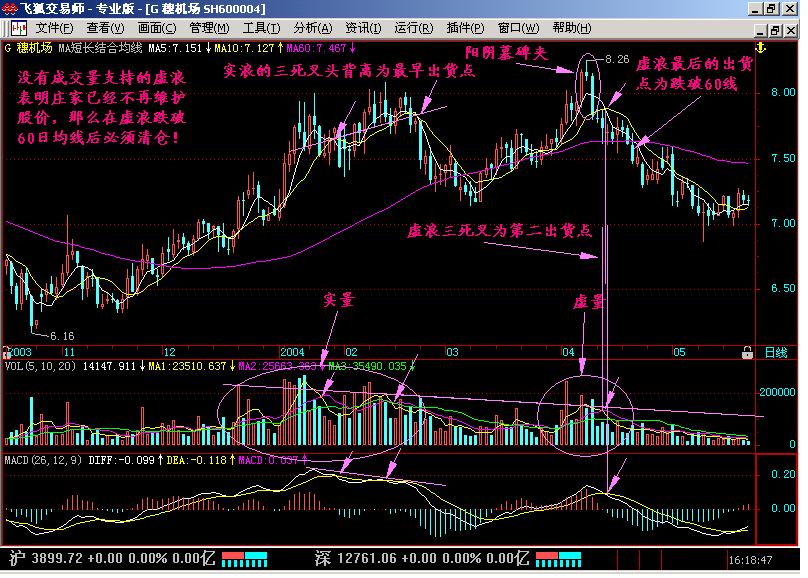Select the 虚量 annotation text on chart
The height and width of the screenshot is (578, 808).
point(588,302)
